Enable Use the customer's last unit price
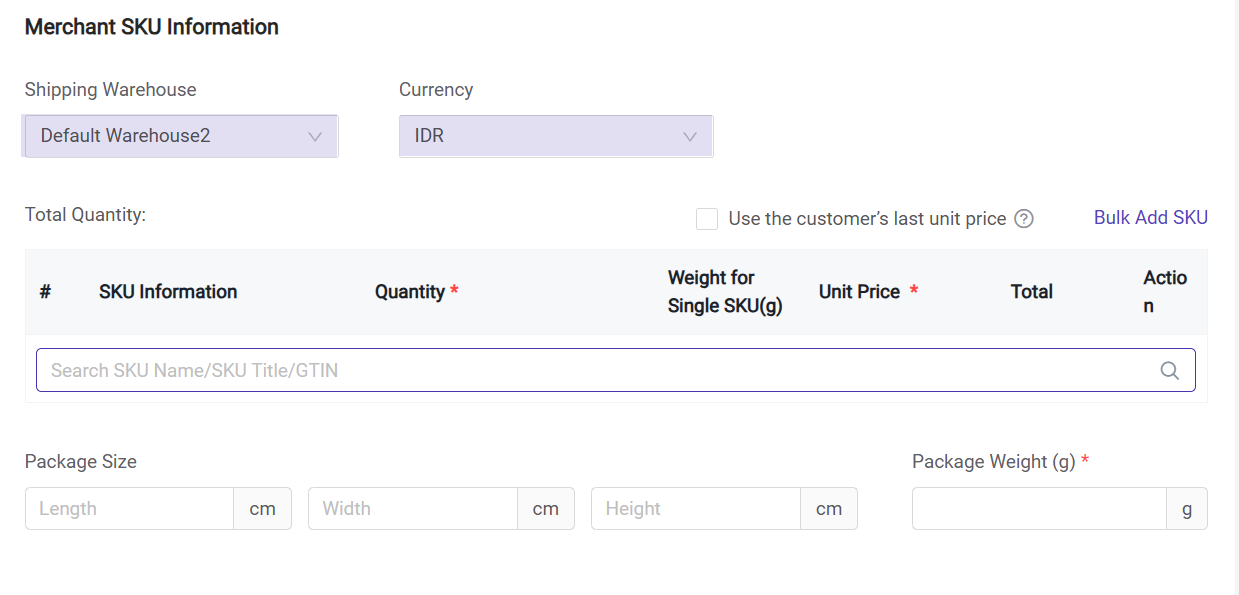1239x595 pixels. click(707, 219)
